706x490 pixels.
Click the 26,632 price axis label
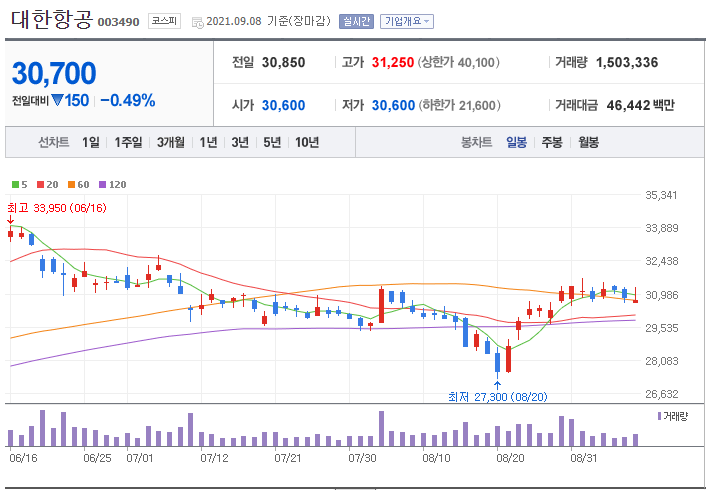pos(661,394)
